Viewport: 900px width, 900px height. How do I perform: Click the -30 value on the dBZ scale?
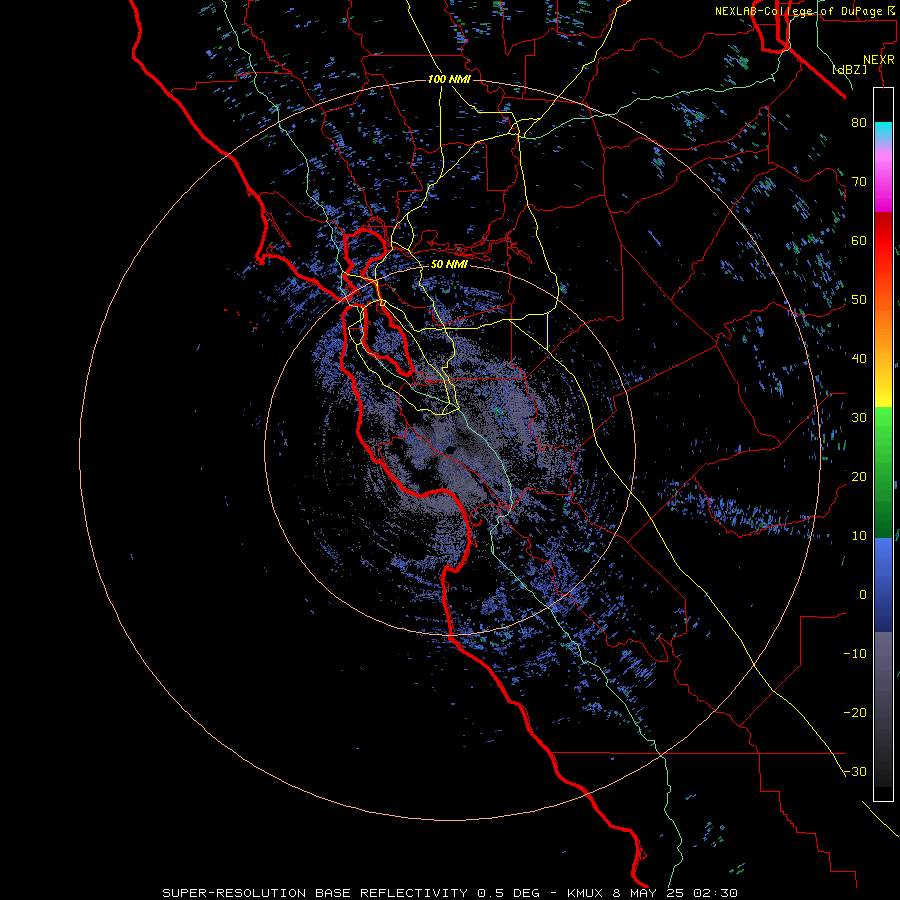tap(855, 772)
